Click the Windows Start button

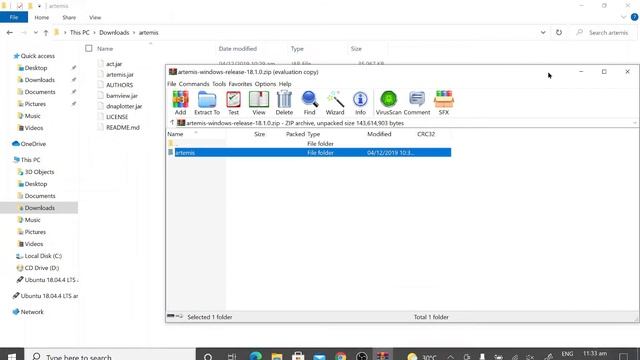click(x=12, y=356)
